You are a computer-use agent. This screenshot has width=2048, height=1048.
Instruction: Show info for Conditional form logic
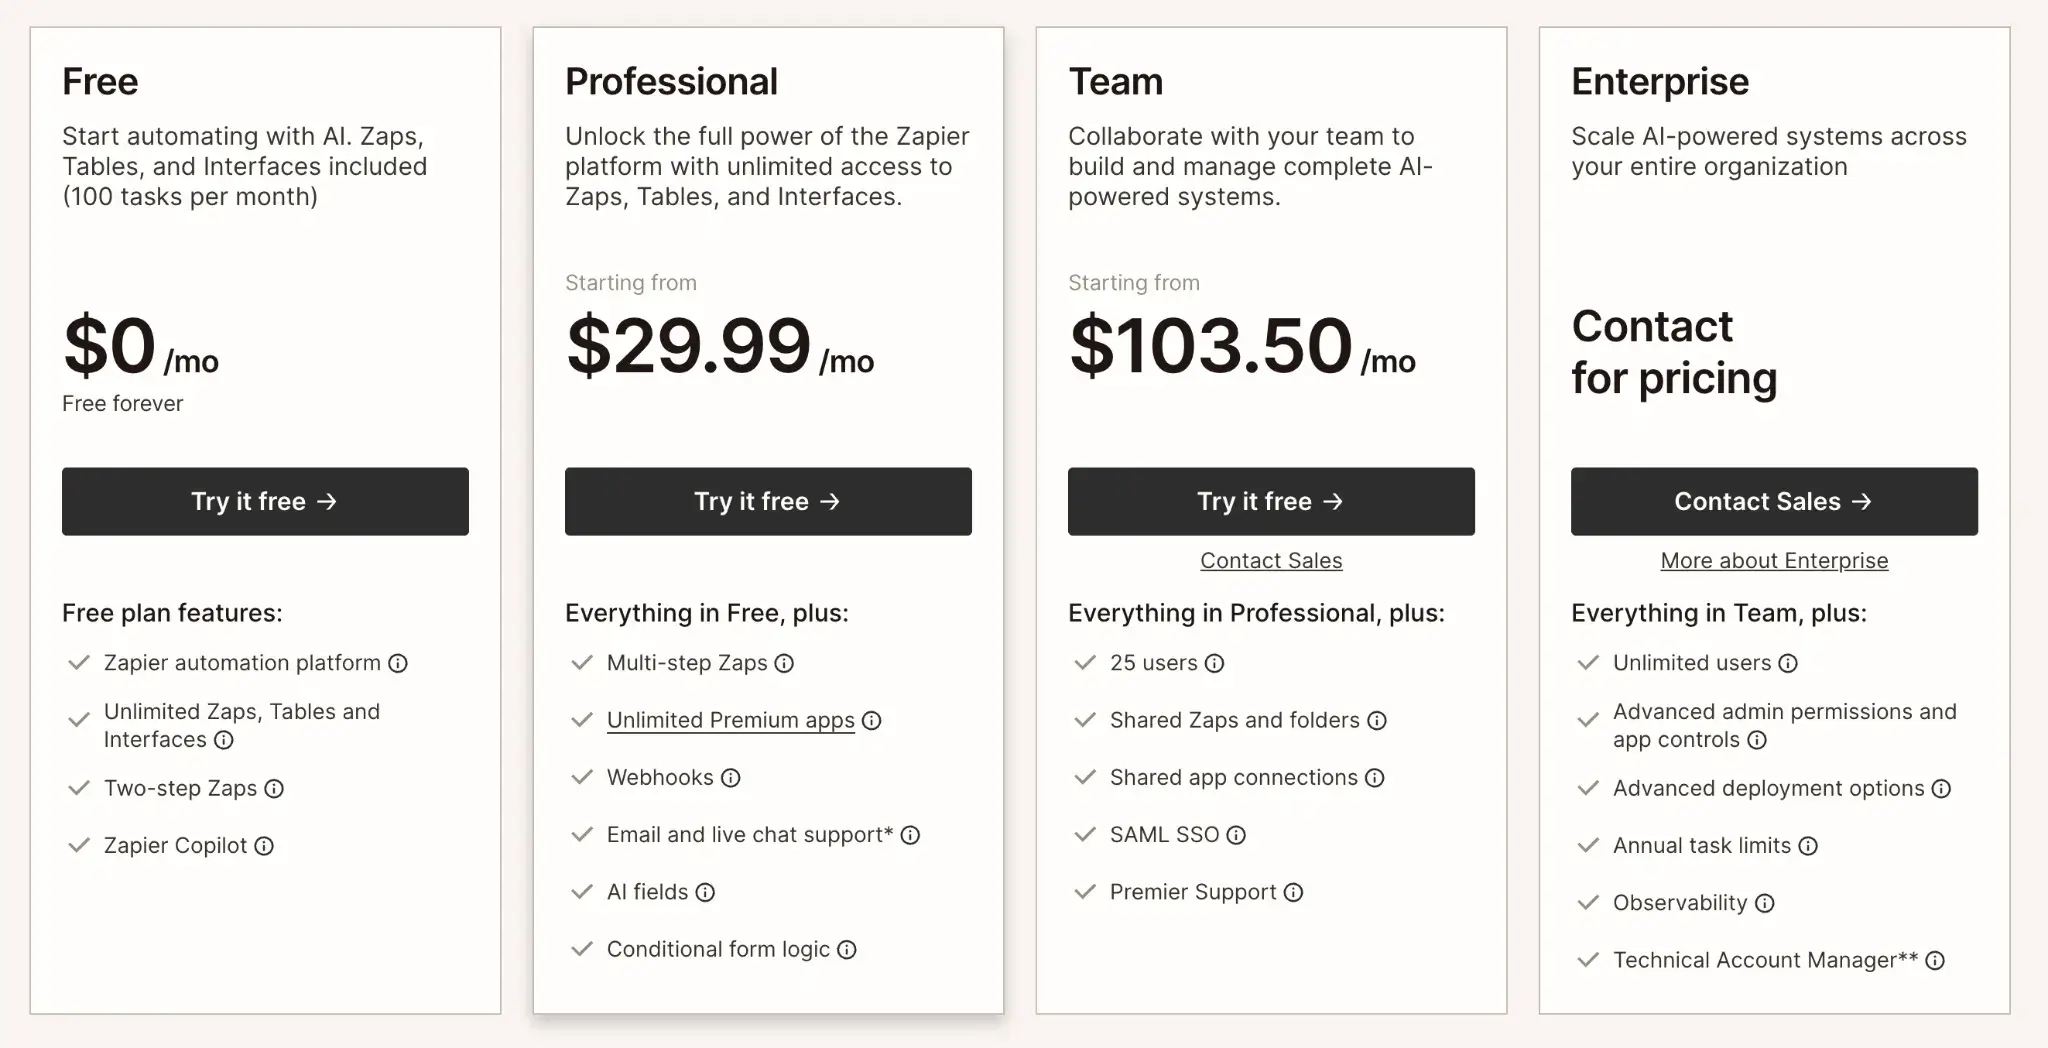(x=847, y=949)
